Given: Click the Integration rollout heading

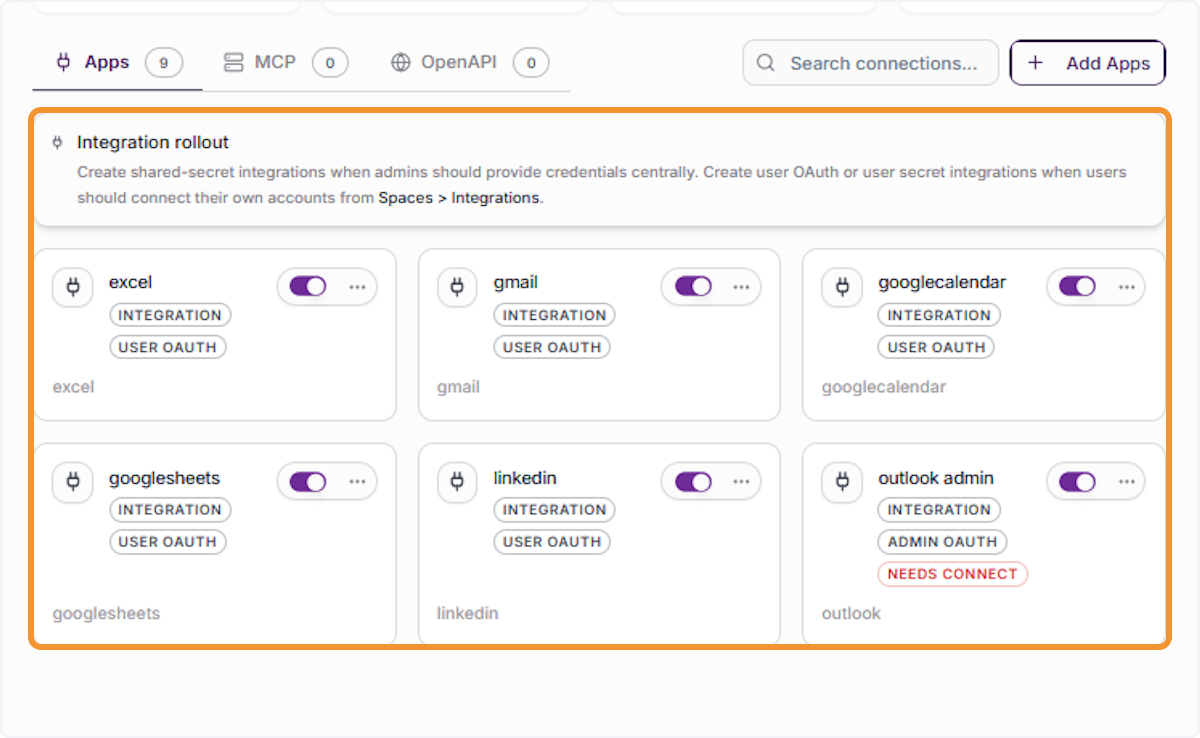Looking at the screenshot, I should tap(153, 143).
